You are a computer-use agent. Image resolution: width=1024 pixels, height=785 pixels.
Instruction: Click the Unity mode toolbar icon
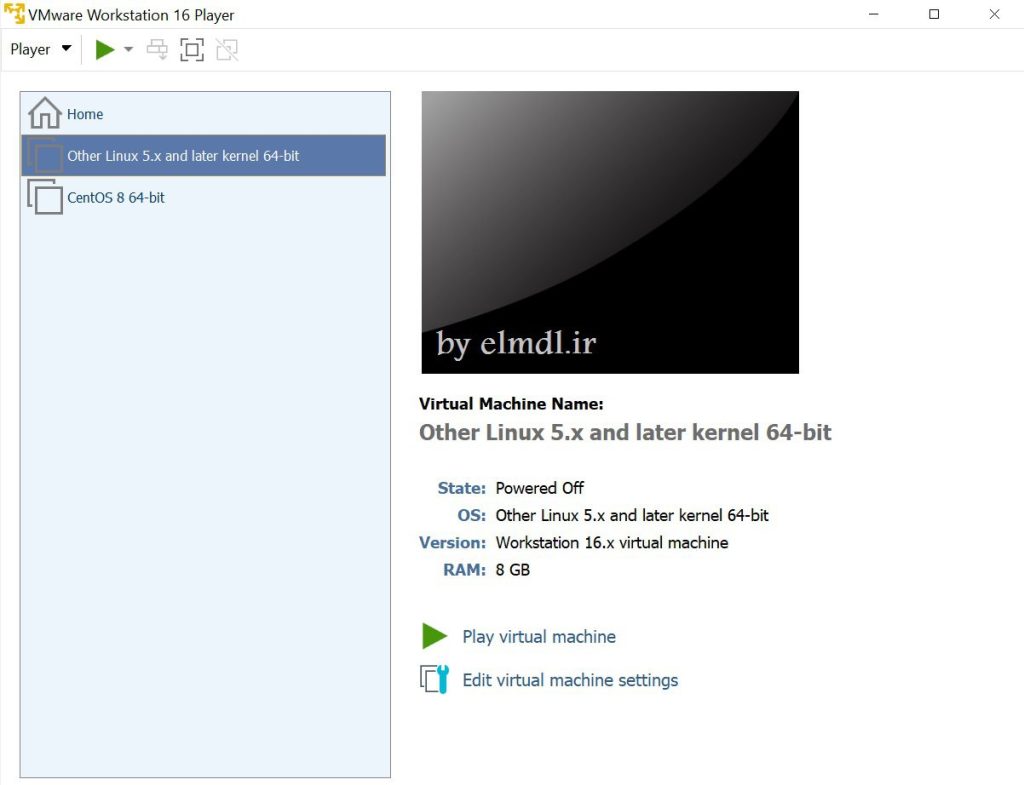[x=227, y=49]
